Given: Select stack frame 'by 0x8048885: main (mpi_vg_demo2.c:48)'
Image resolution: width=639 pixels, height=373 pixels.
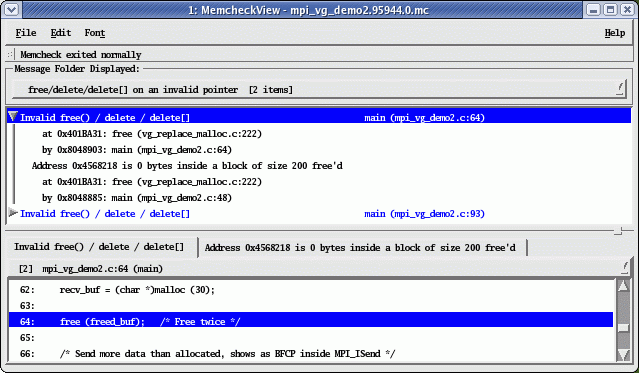Looking at the screenshot, I should tap(137, 198).
